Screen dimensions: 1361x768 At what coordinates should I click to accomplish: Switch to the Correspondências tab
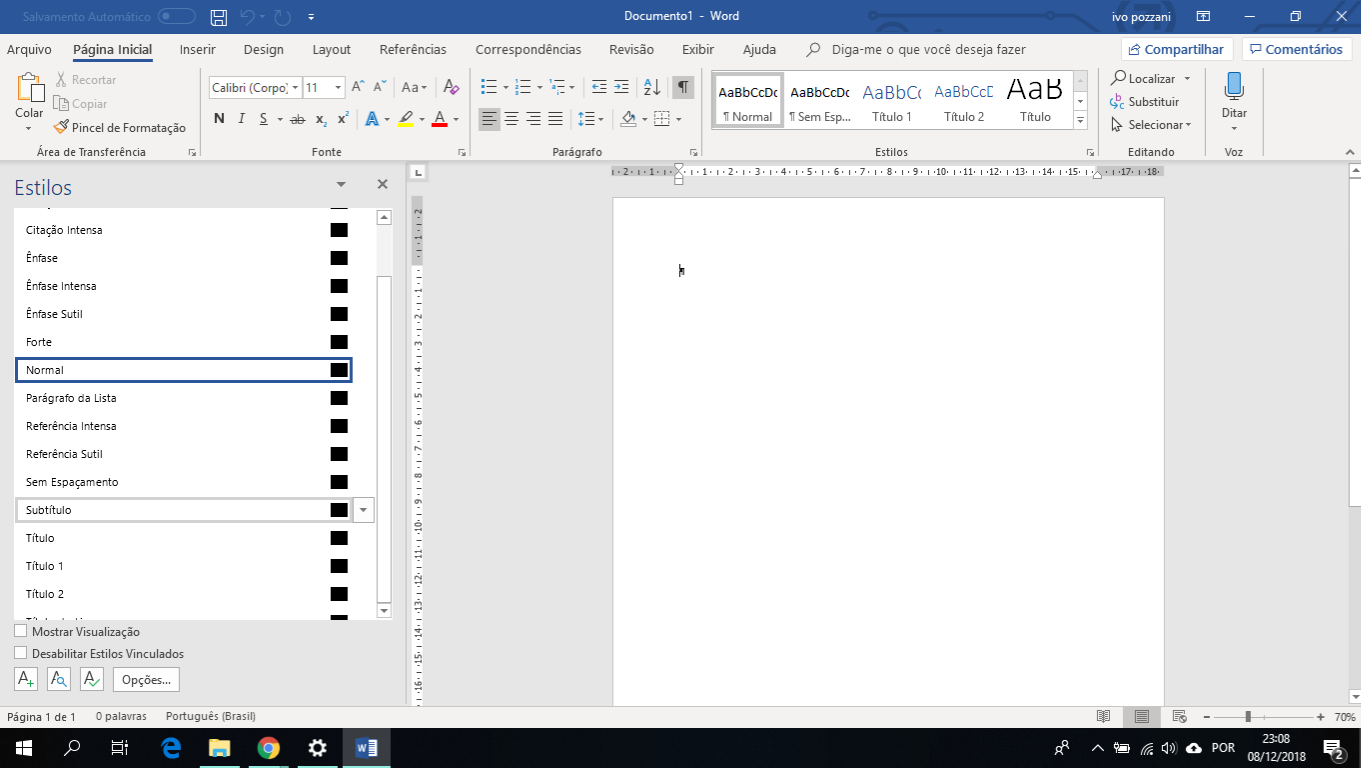pyautogui.click(x=528, y=50)
